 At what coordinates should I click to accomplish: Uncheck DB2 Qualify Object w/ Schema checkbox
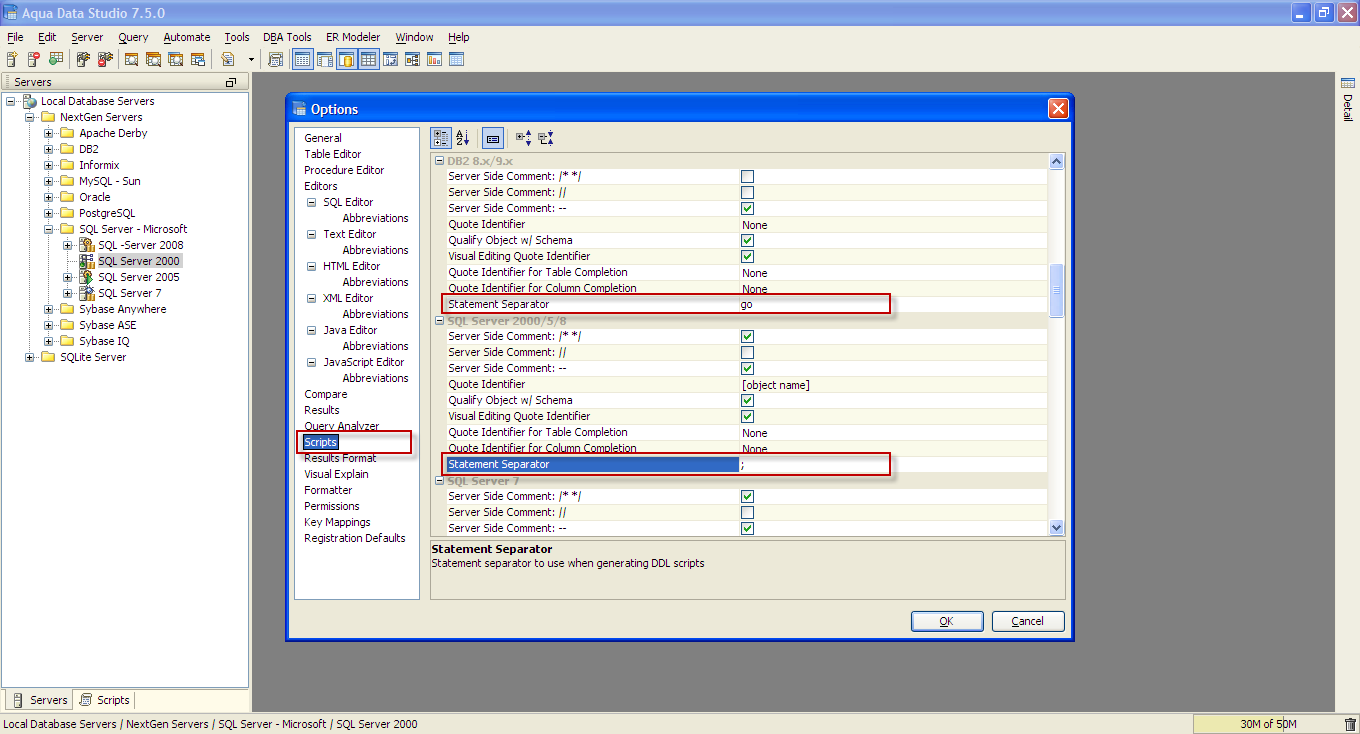coord(747,241)
